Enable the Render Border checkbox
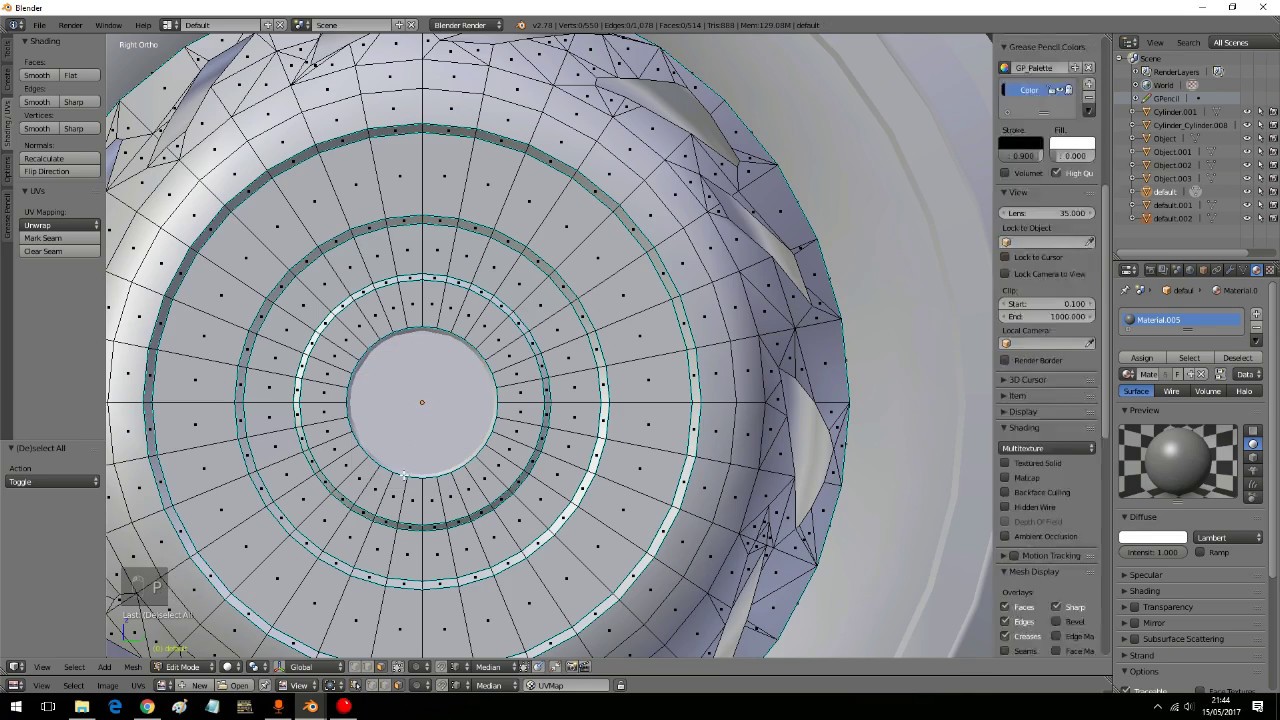This screenshot has height=720, width=1280. 1006,360
